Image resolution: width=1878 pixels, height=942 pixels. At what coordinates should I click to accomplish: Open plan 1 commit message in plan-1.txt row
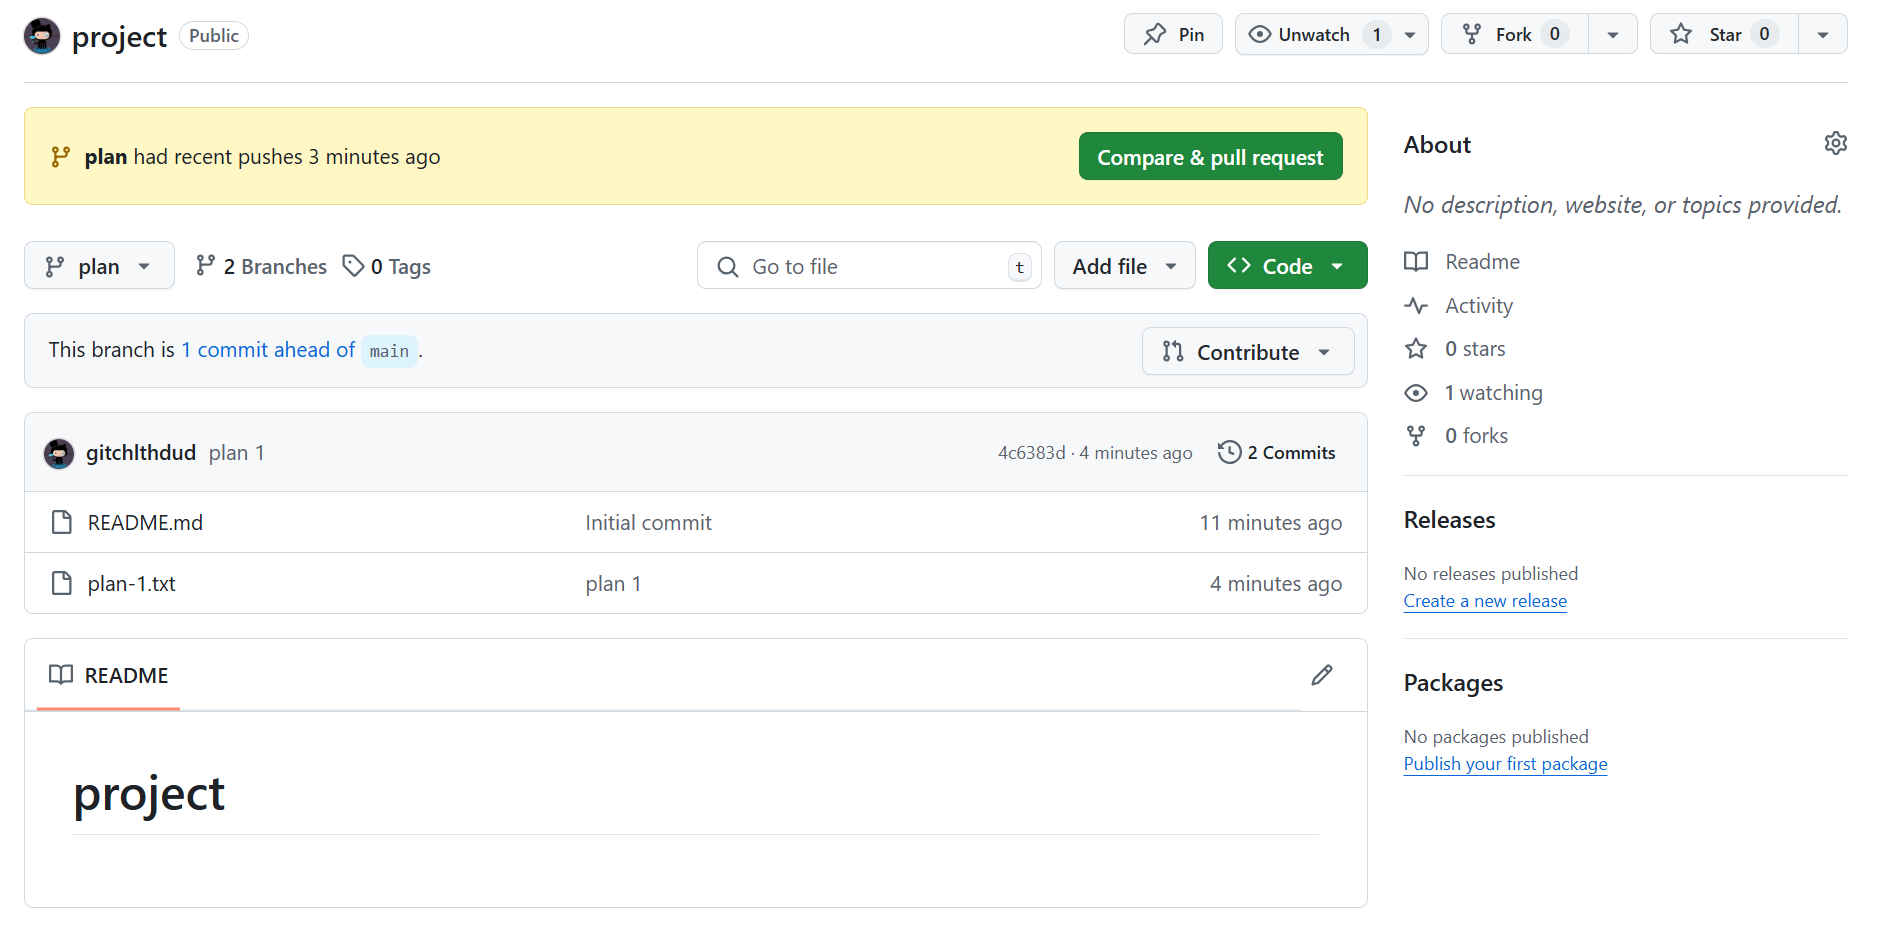613,584
